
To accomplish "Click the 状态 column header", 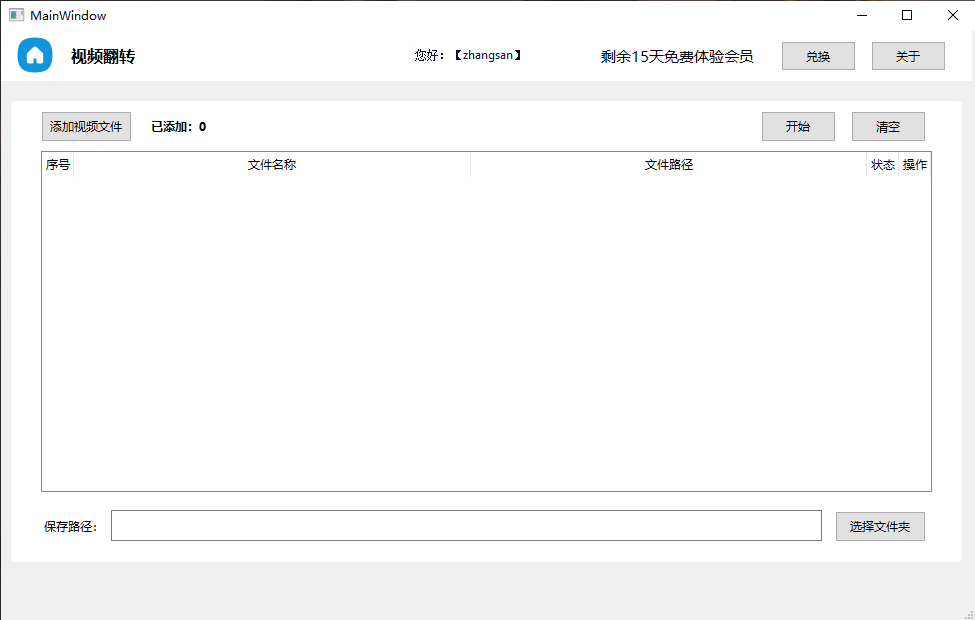I will 882,165.
